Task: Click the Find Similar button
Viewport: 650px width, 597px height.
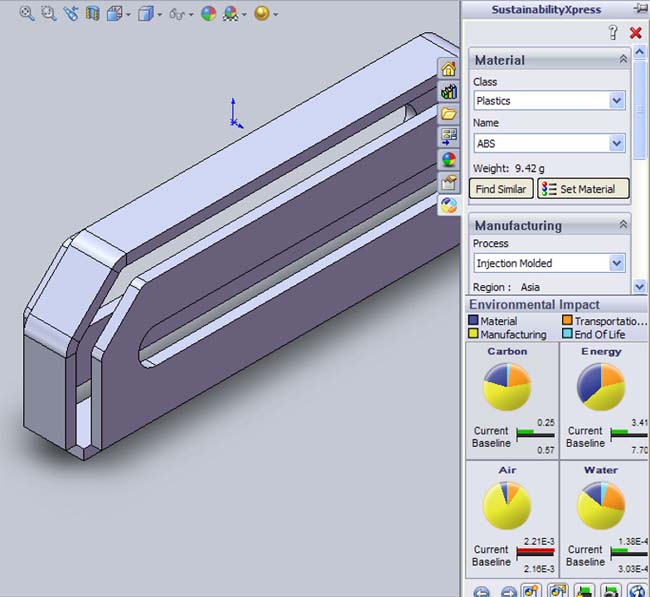Action: (x=501, y=189)
